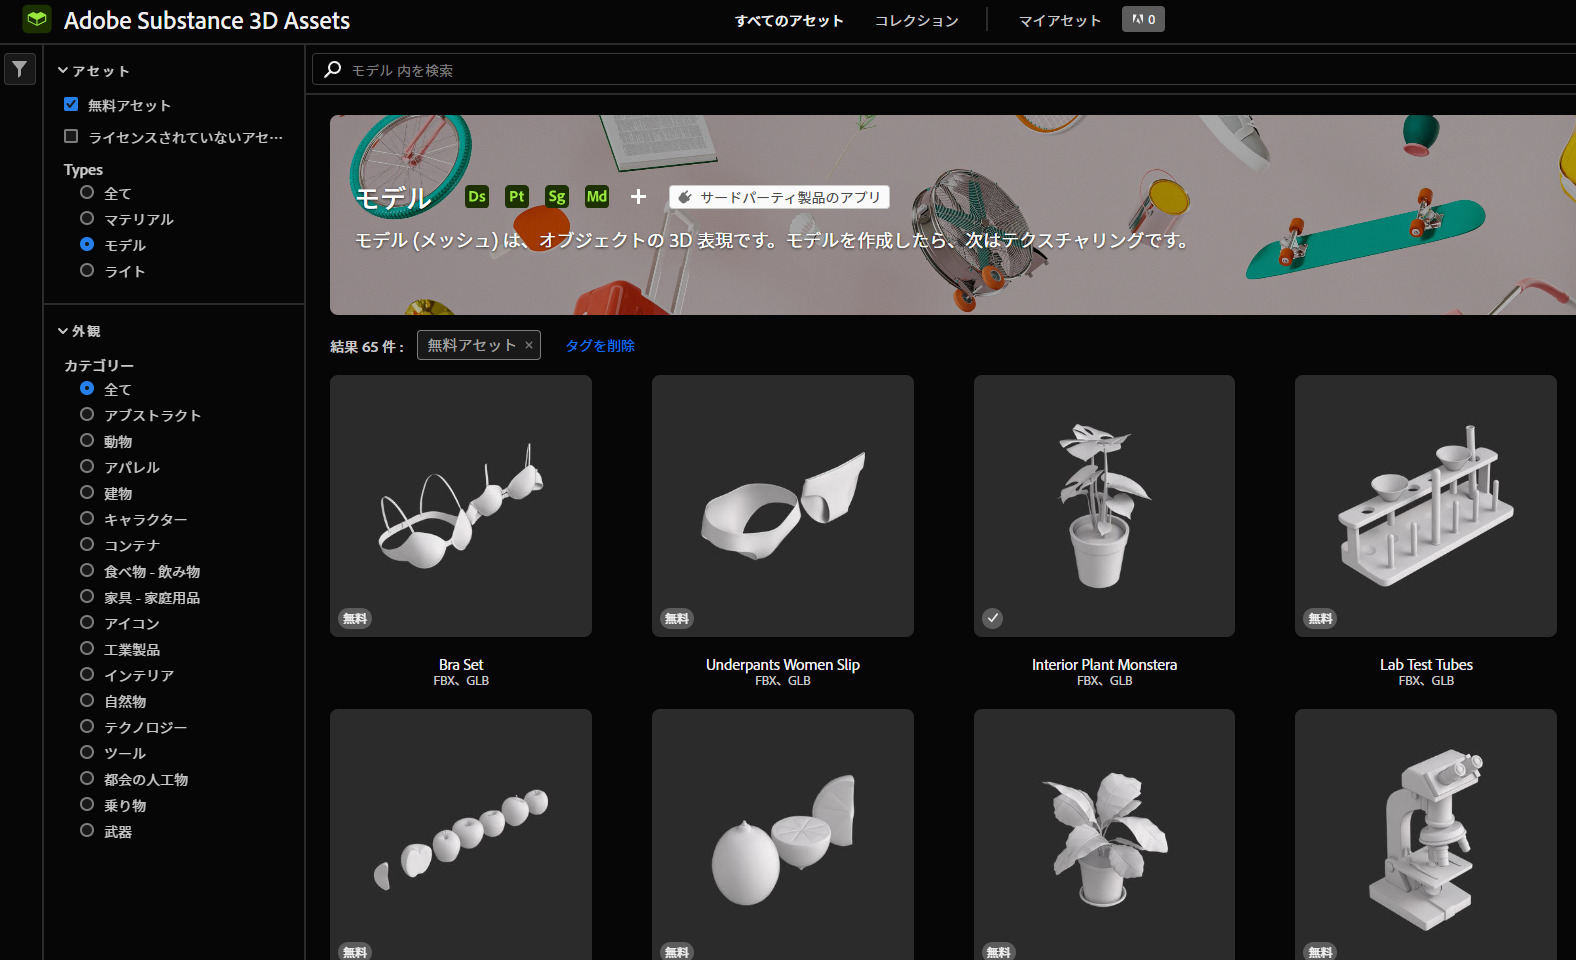
Task: Open the Lab Test Tubes thumbnail
Action: click(1425, 506)
